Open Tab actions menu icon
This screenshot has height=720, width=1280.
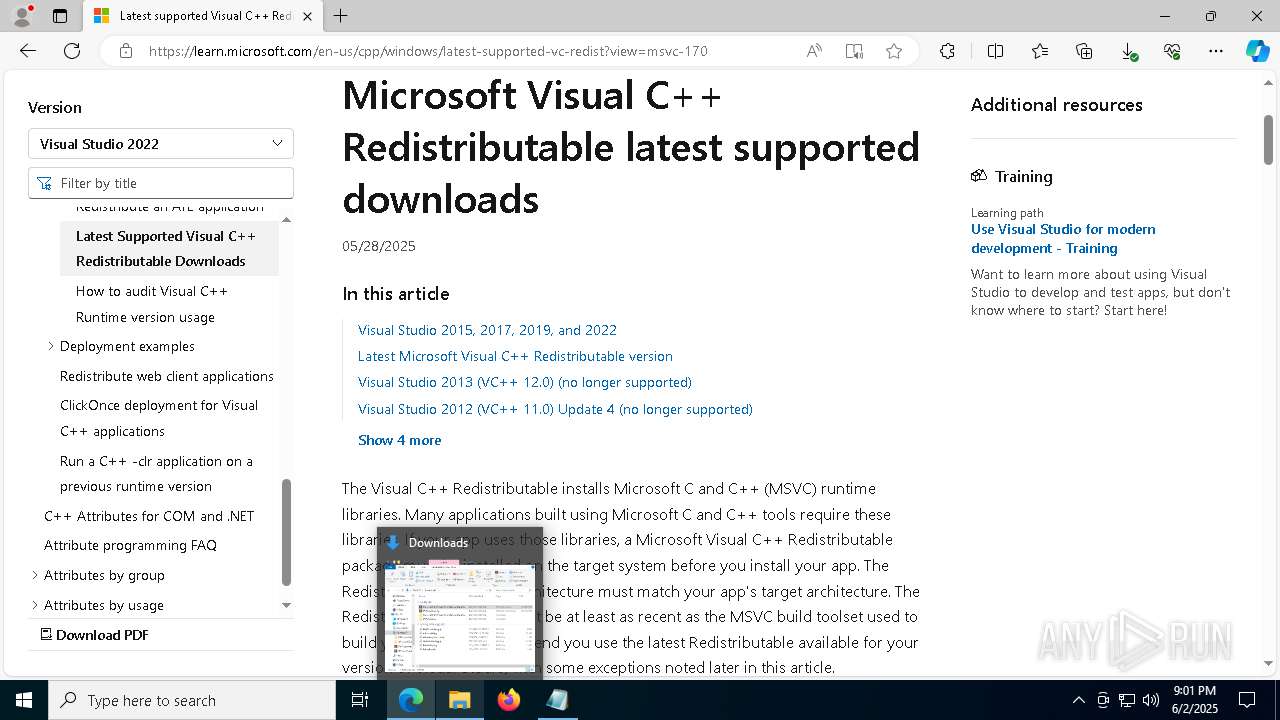coord(60,16)
